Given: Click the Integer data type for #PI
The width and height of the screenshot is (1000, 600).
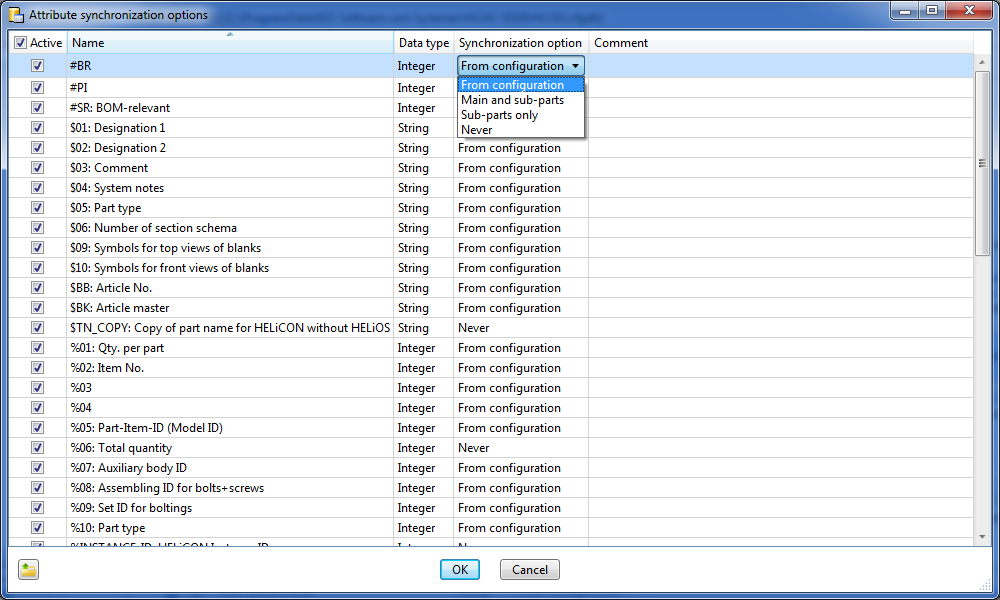Looking at the screenshot, I should pos(423,88).
